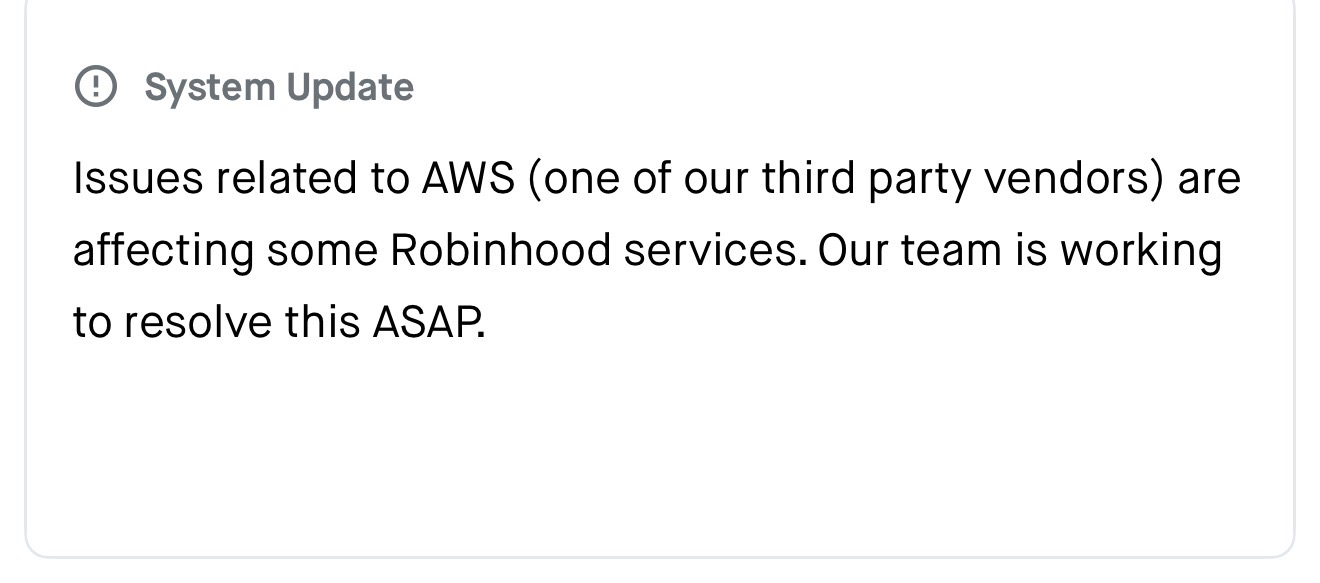The width and height of the screenshot is (1320, 583).
Task: Click the word "System" in the heading
Action: tap(209, 87)
